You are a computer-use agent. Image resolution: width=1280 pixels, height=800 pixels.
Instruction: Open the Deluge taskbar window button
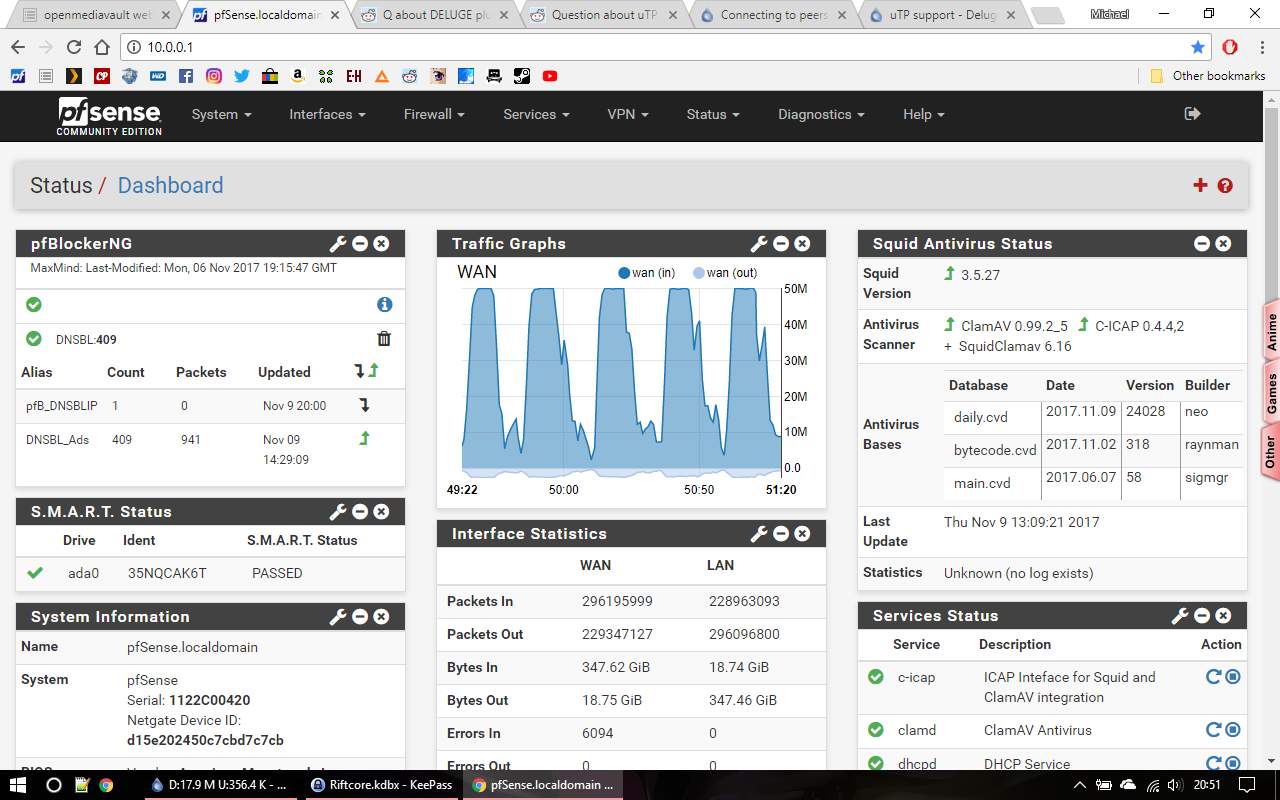pos(222,785)
